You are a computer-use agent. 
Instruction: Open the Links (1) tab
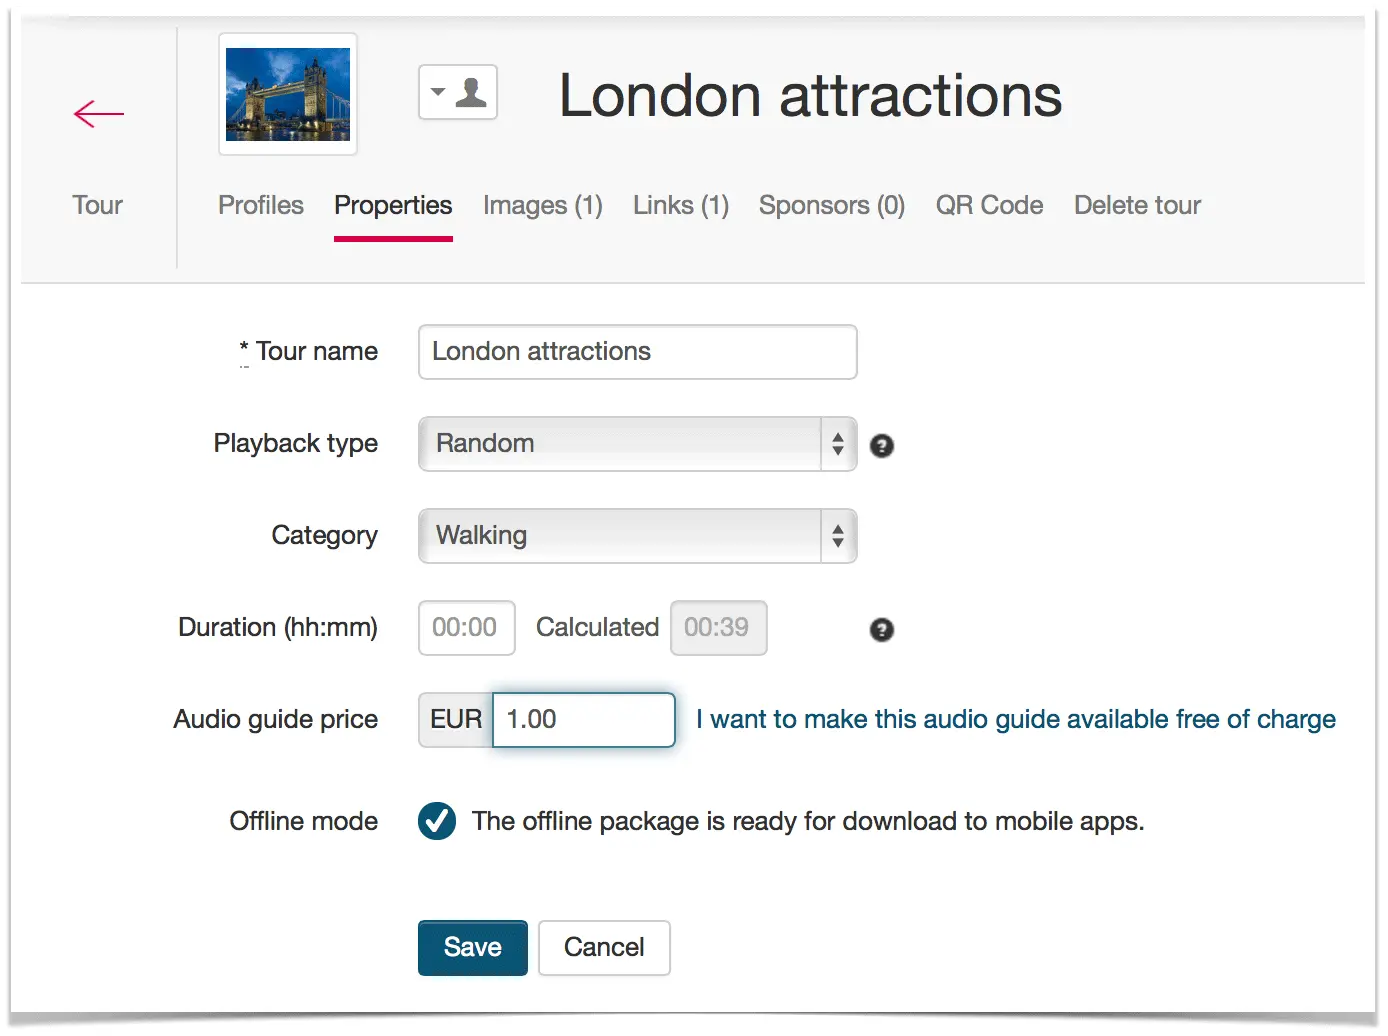pyautogui.click(x=681, y=205)
